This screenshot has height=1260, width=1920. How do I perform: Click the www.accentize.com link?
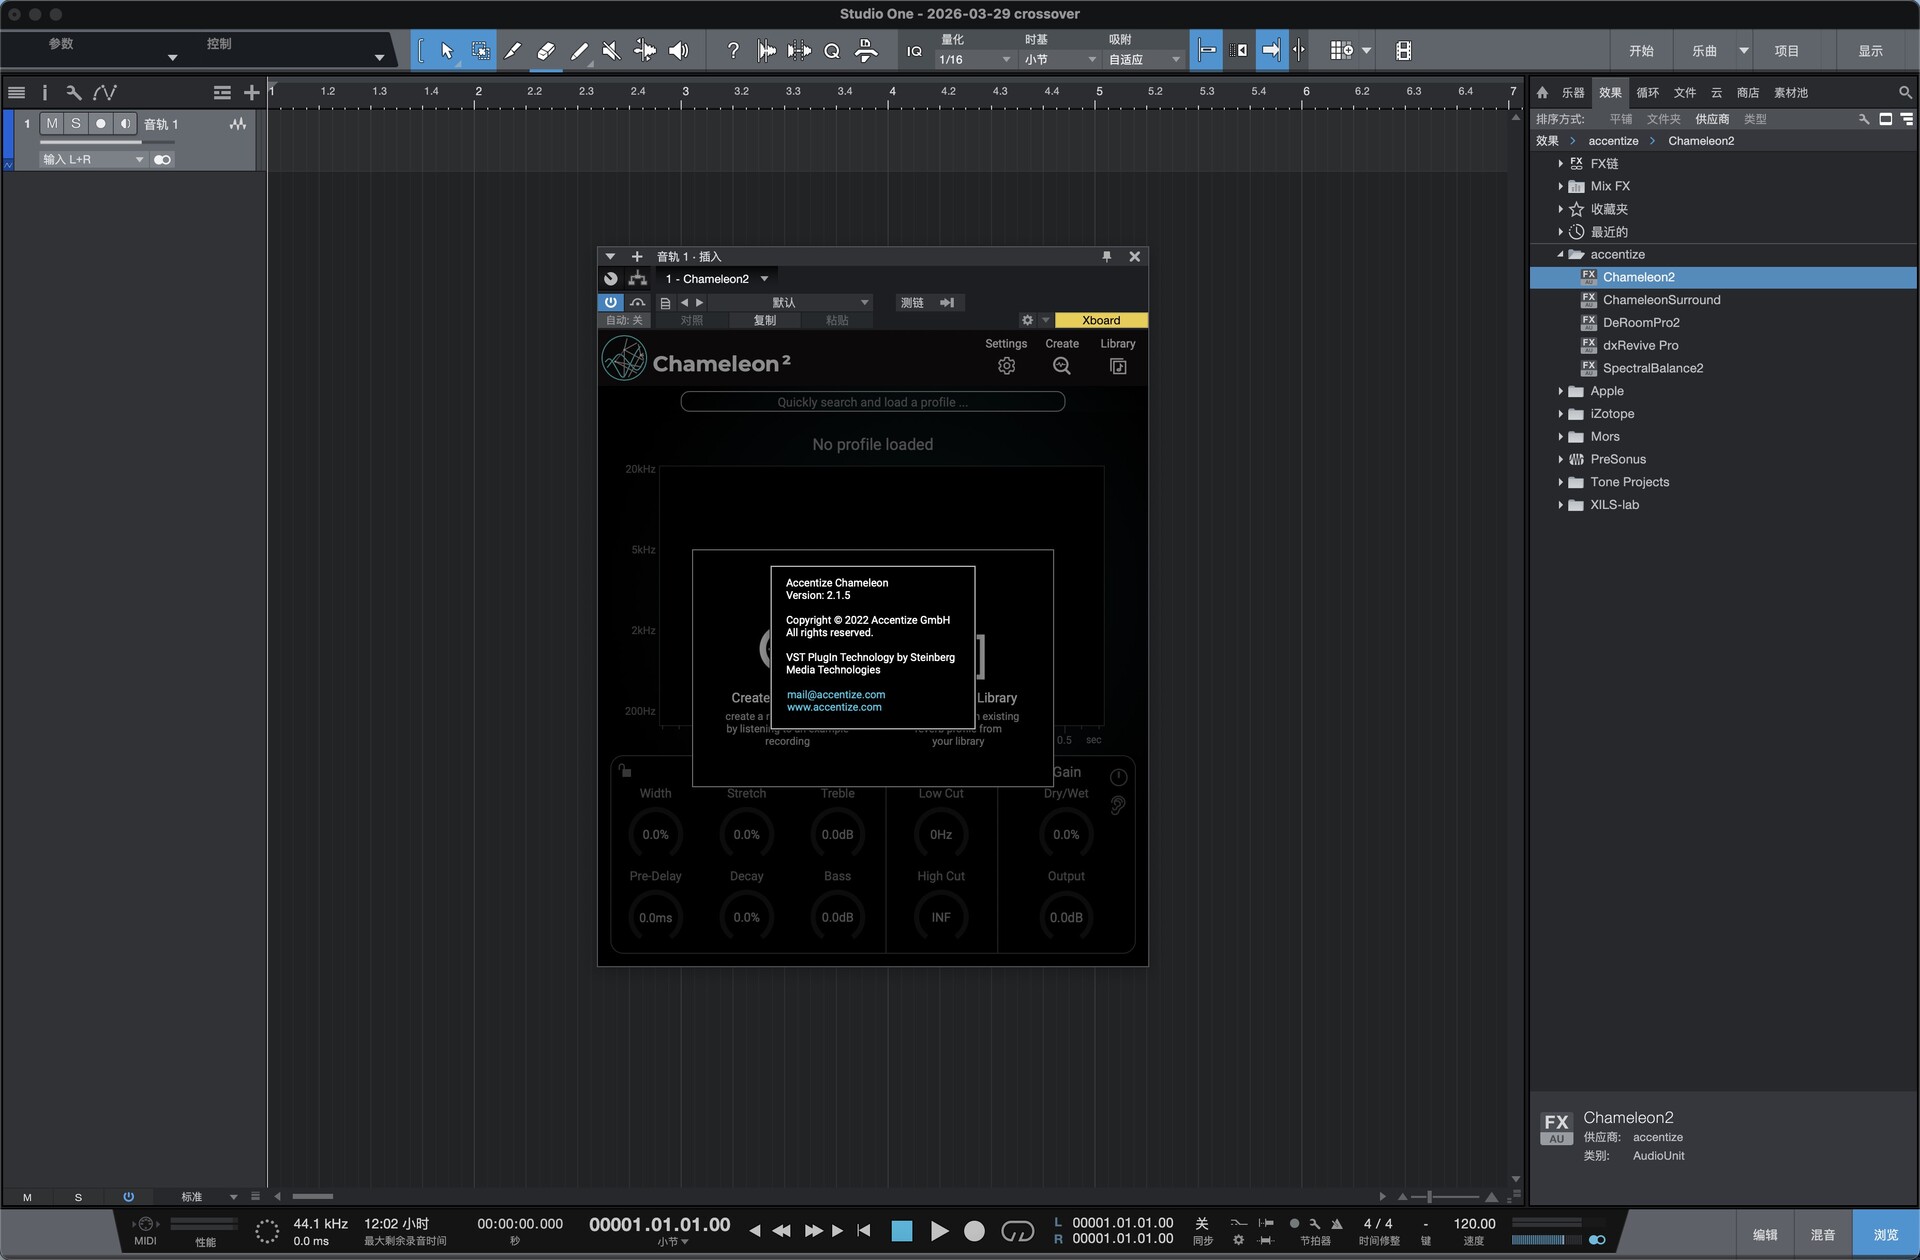[x=834, y=707]
